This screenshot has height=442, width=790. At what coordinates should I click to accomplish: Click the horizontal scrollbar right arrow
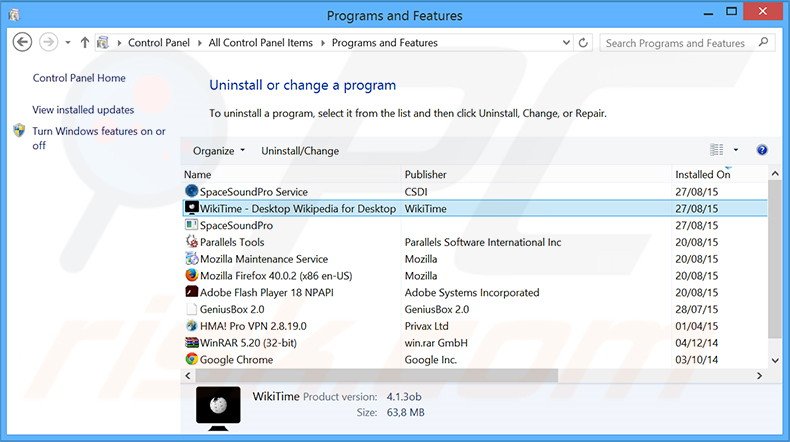(x=759, y=375)
